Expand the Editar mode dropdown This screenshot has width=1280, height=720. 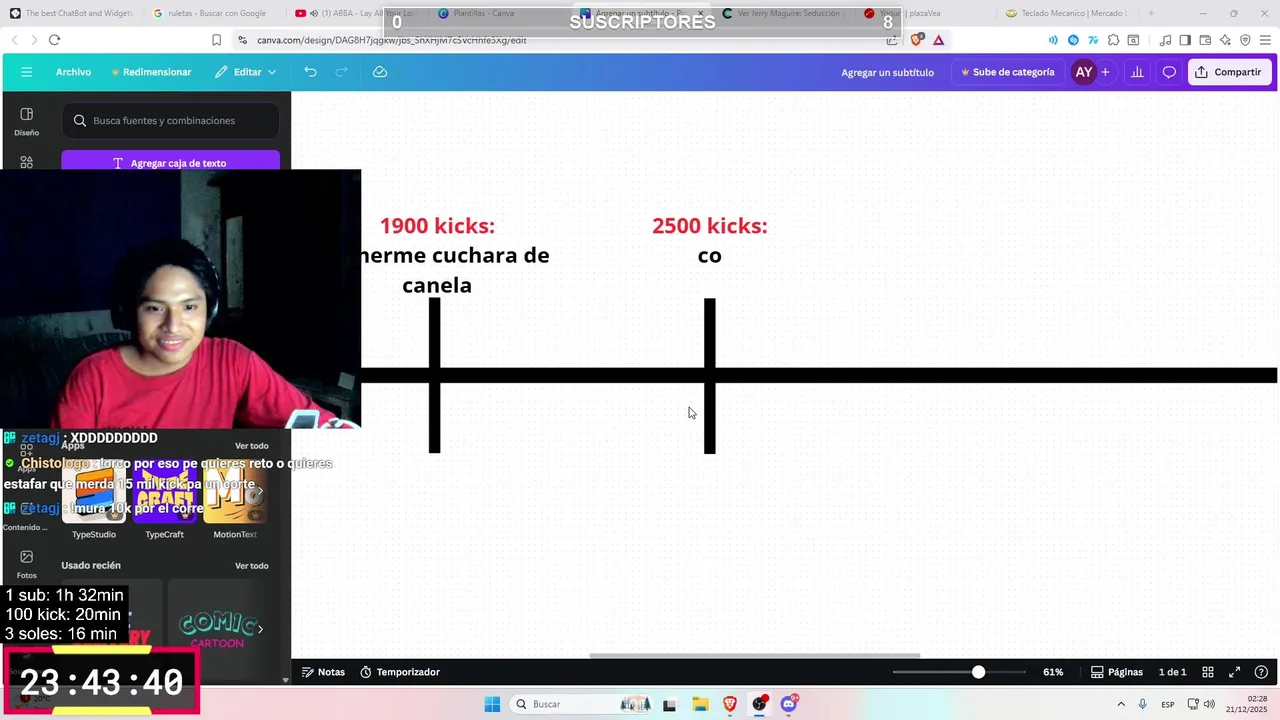[246, 72]
